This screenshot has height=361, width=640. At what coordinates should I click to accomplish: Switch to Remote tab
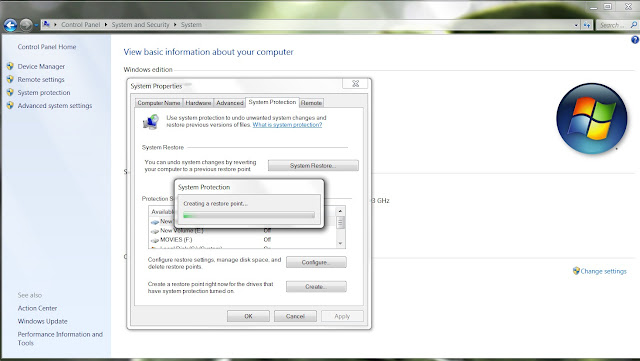[x=311, y=103]
